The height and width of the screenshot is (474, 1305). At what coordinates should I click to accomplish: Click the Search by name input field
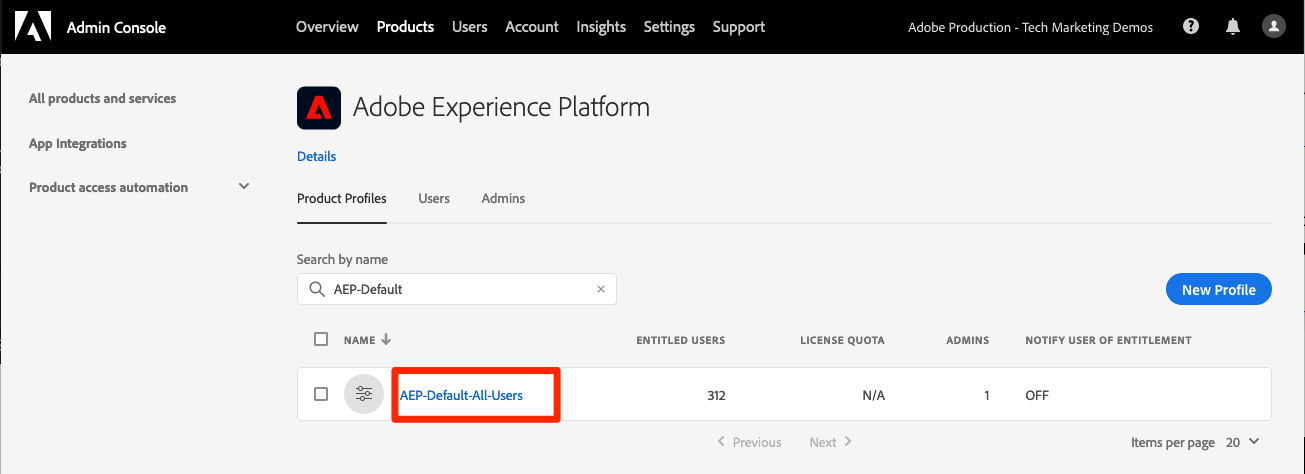pyautogui.click(x=460, y=289)
